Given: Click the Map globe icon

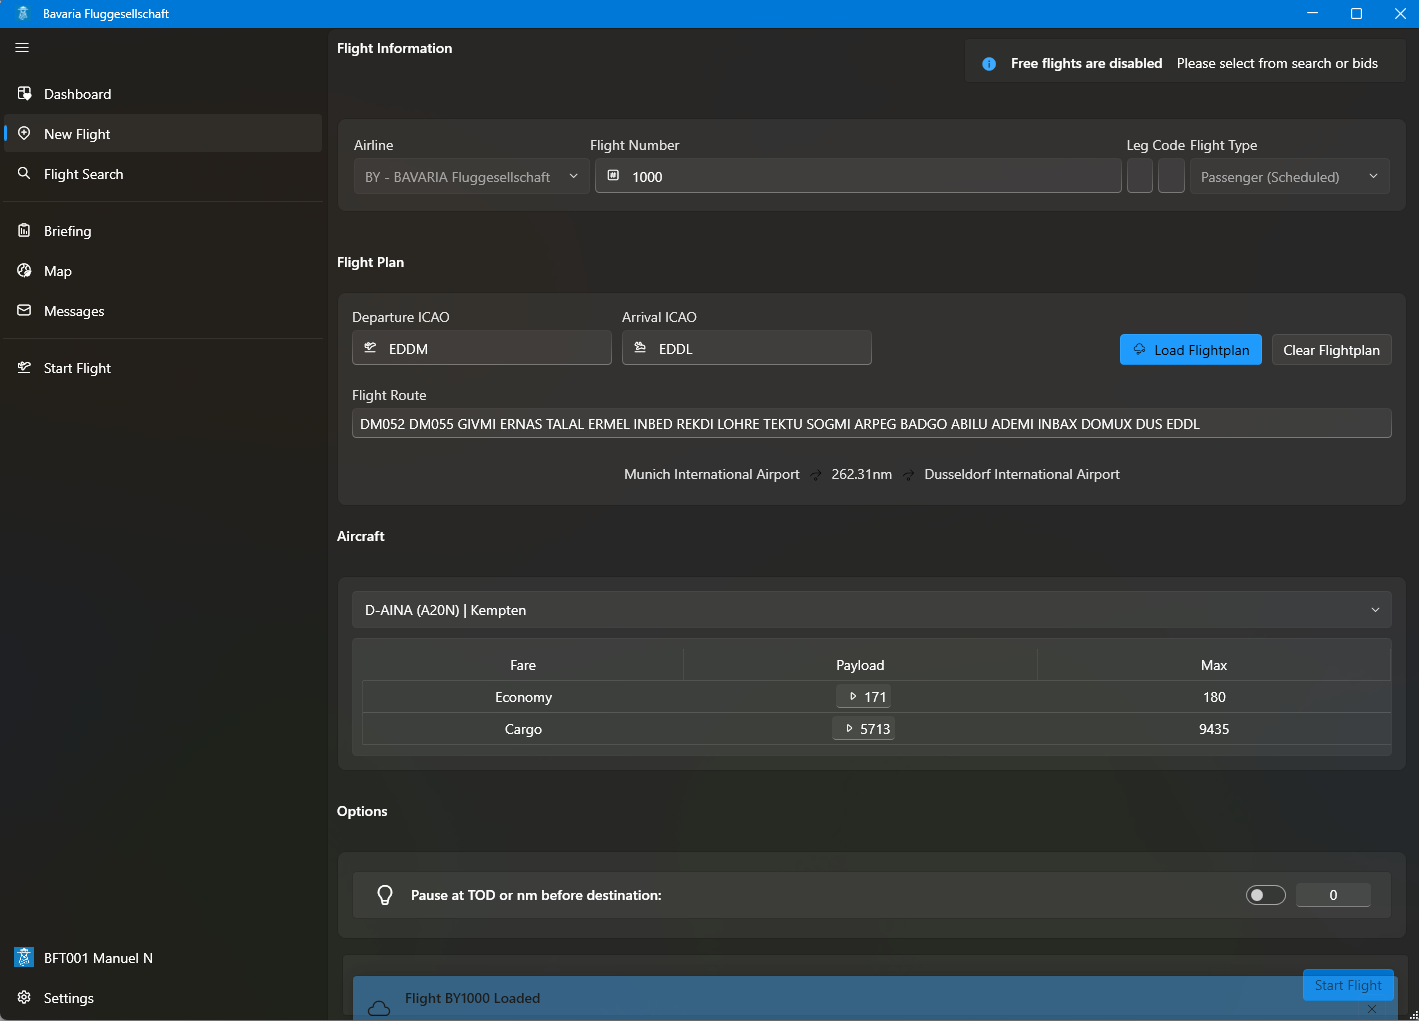Looking at the screenshot, I should click(24, 270).
